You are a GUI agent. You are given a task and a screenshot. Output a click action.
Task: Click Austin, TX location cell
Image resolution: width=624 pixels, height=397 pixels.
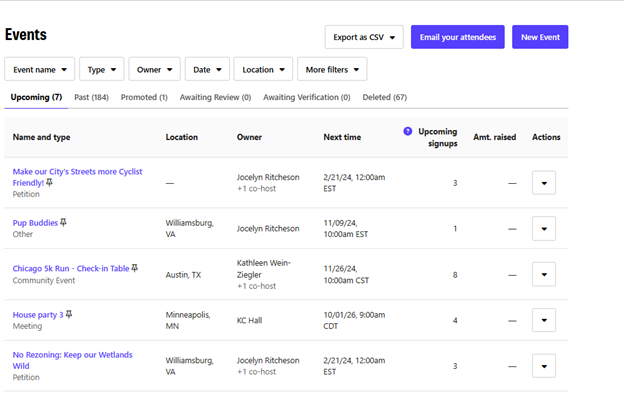(183, 275)
